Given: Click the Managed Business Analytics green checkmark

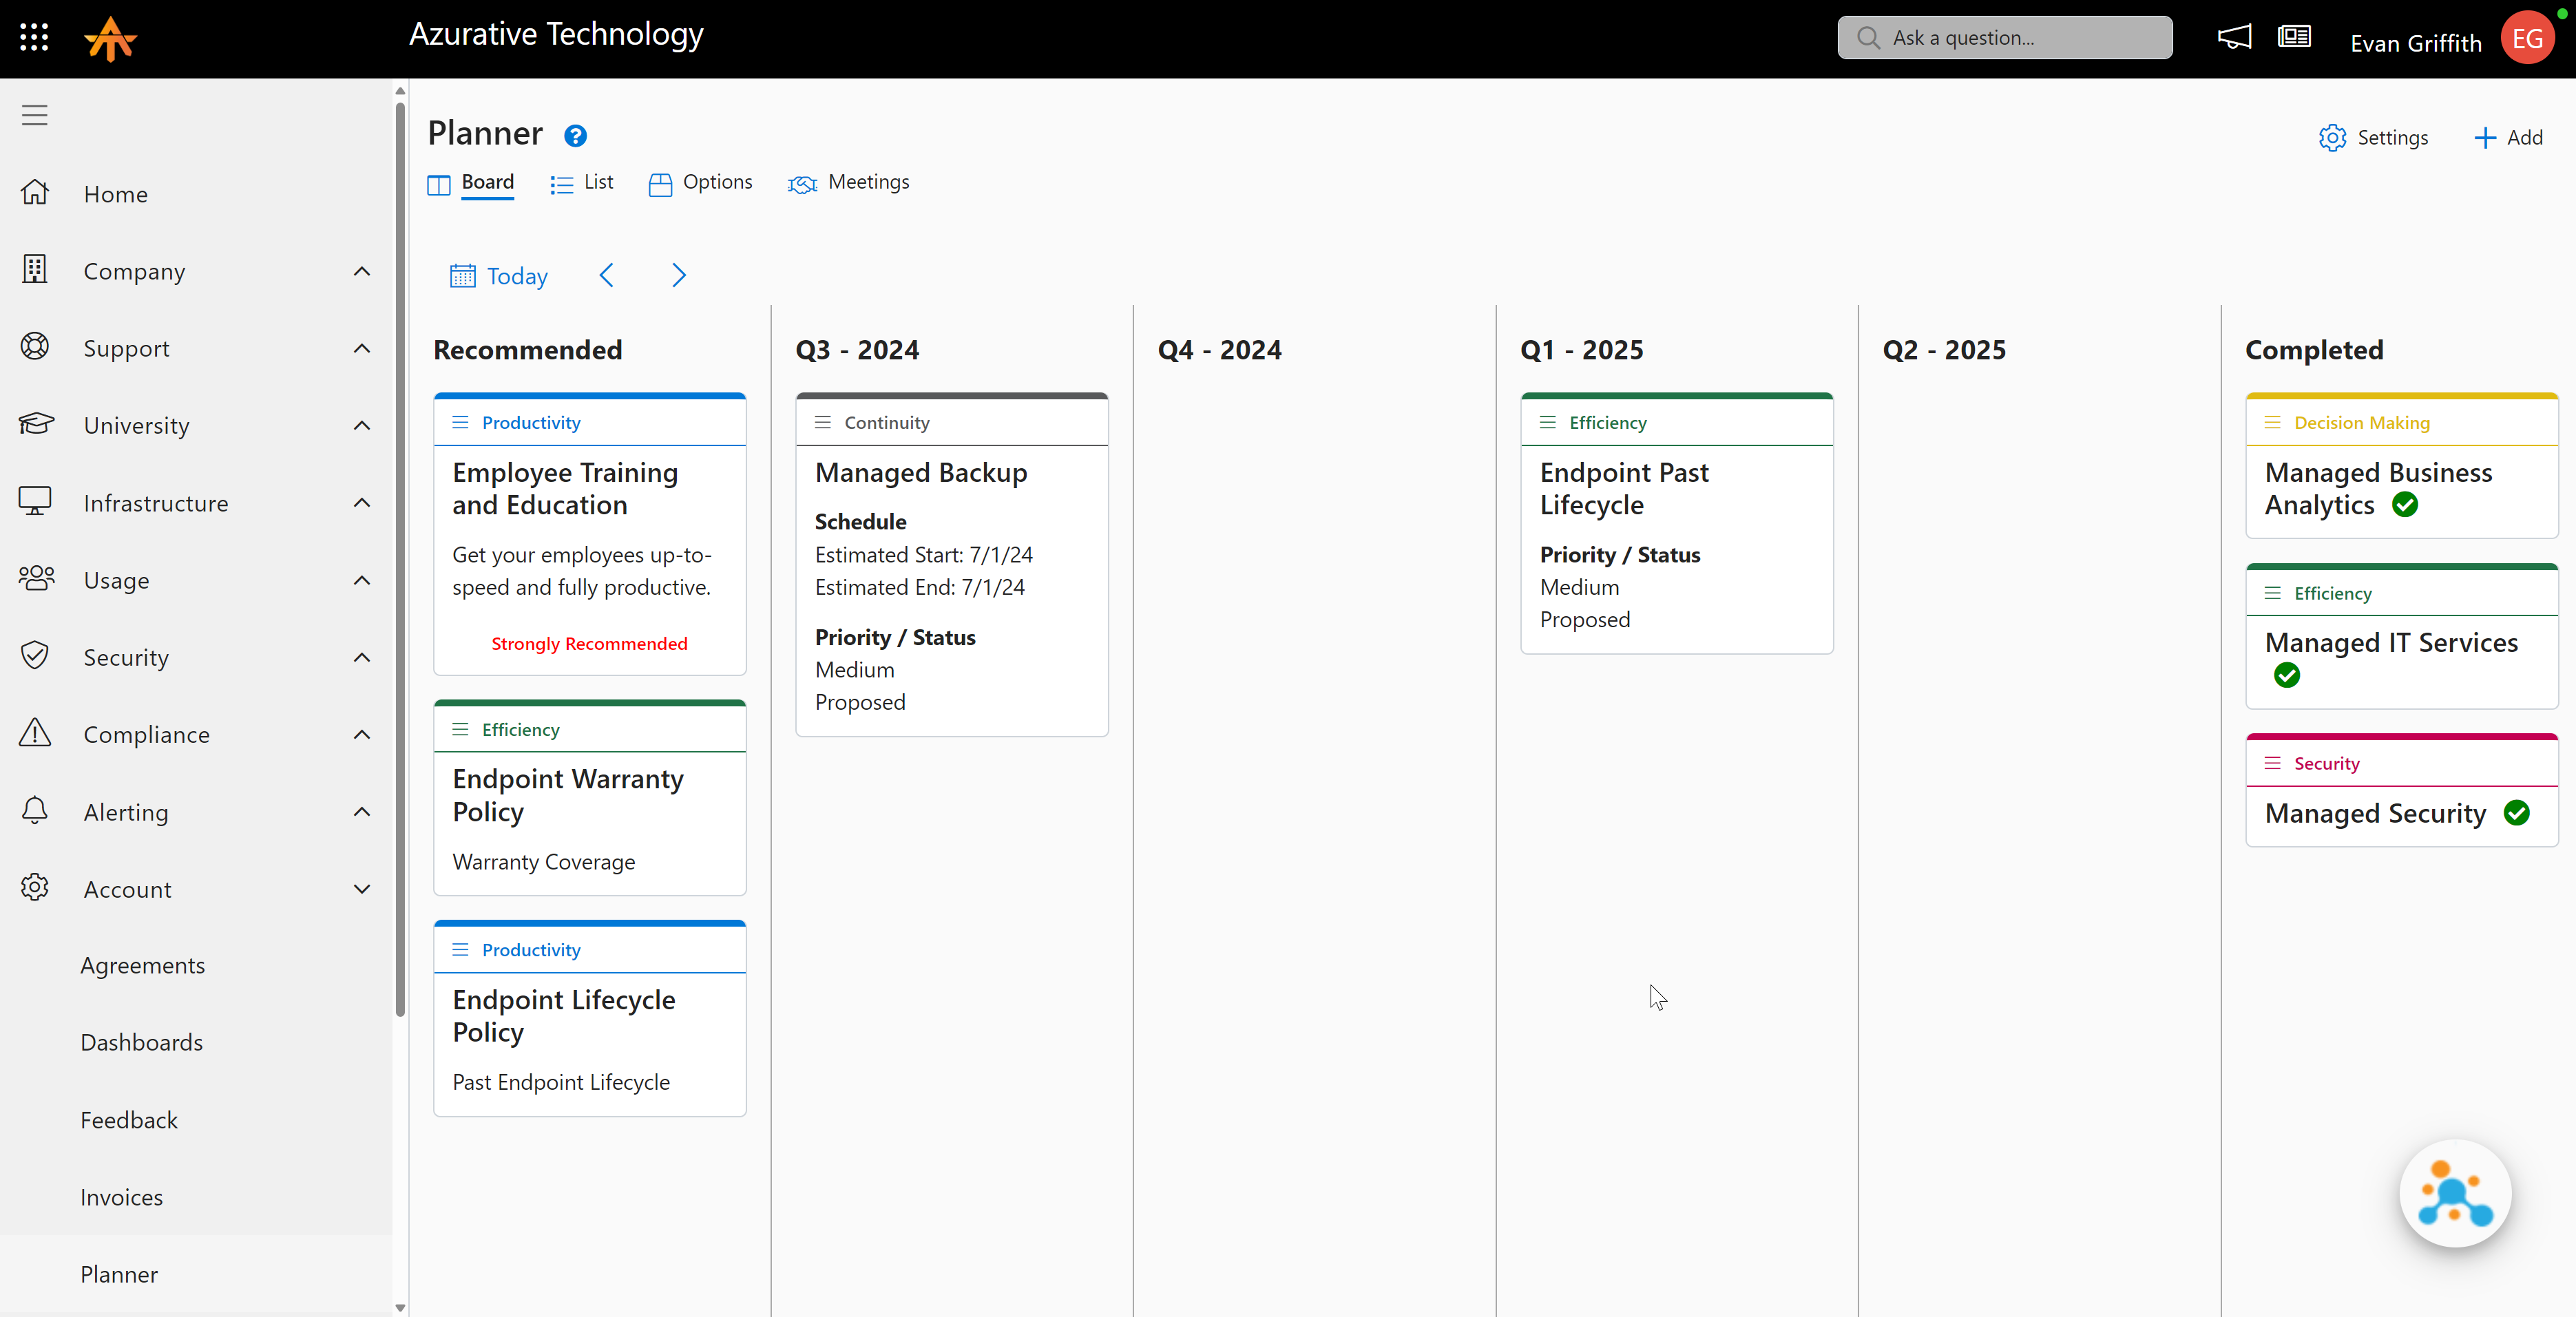Looking at the screenshot, I should point(2405,505).
